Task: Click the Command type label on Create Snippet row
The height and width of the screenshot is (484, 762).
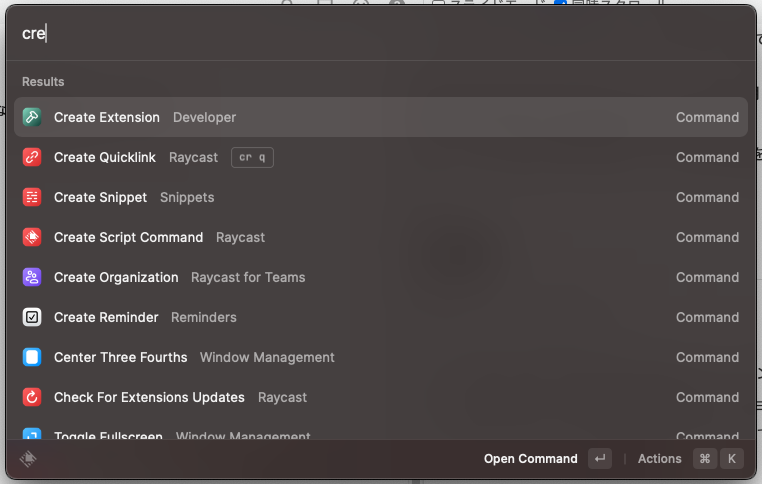Action: (x=707, y=197)
